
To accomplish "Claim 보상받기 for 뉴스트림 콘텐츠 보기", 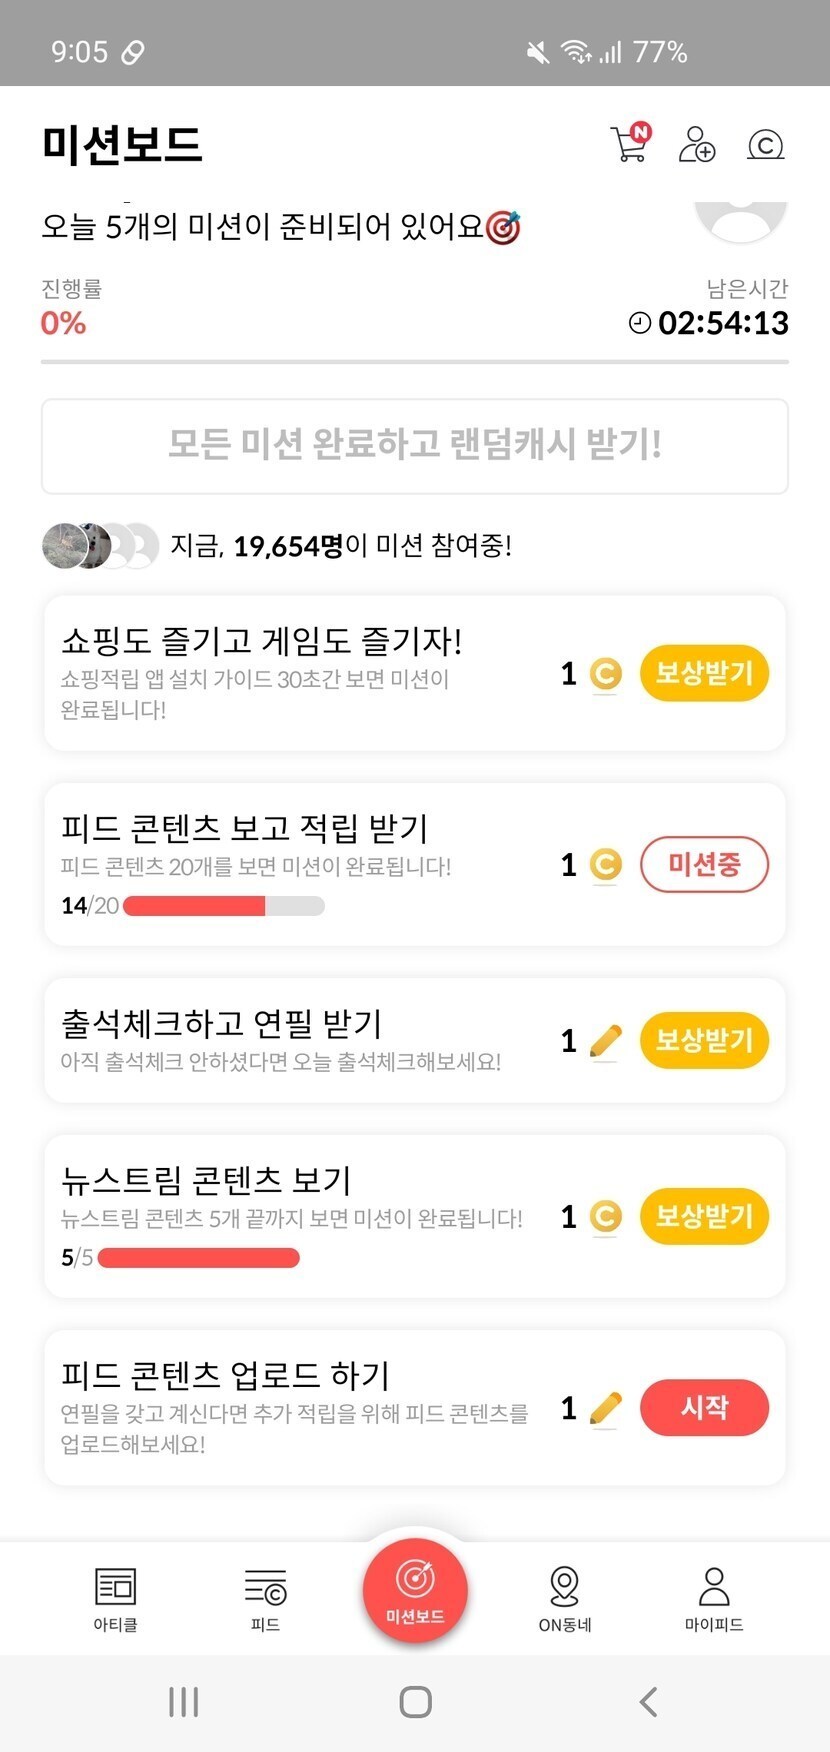I will click(704, 1216).
